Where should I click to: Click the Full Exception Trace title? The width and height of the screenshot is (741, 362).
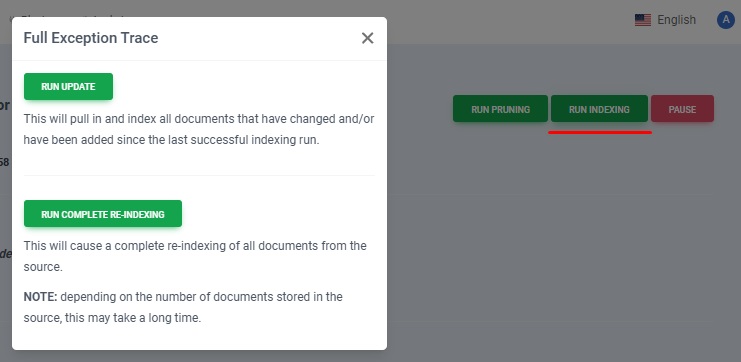click(x=91, y=38)
